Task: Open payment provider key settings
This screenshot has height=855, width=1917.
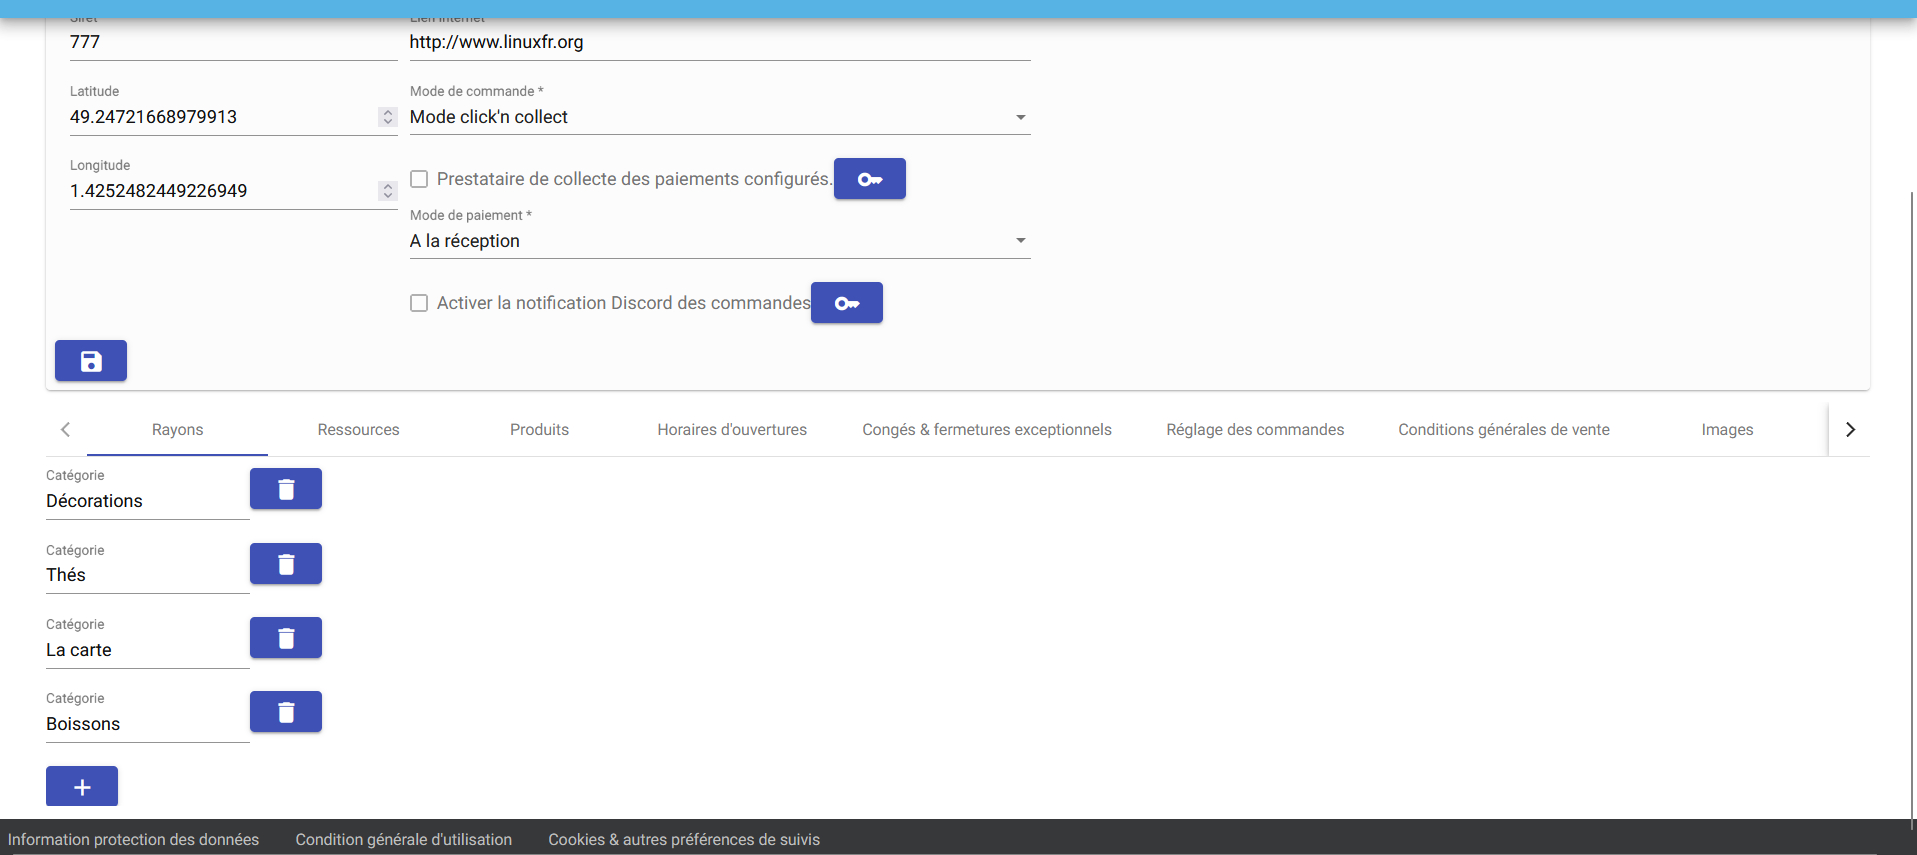Action: [x=869, y=179]
